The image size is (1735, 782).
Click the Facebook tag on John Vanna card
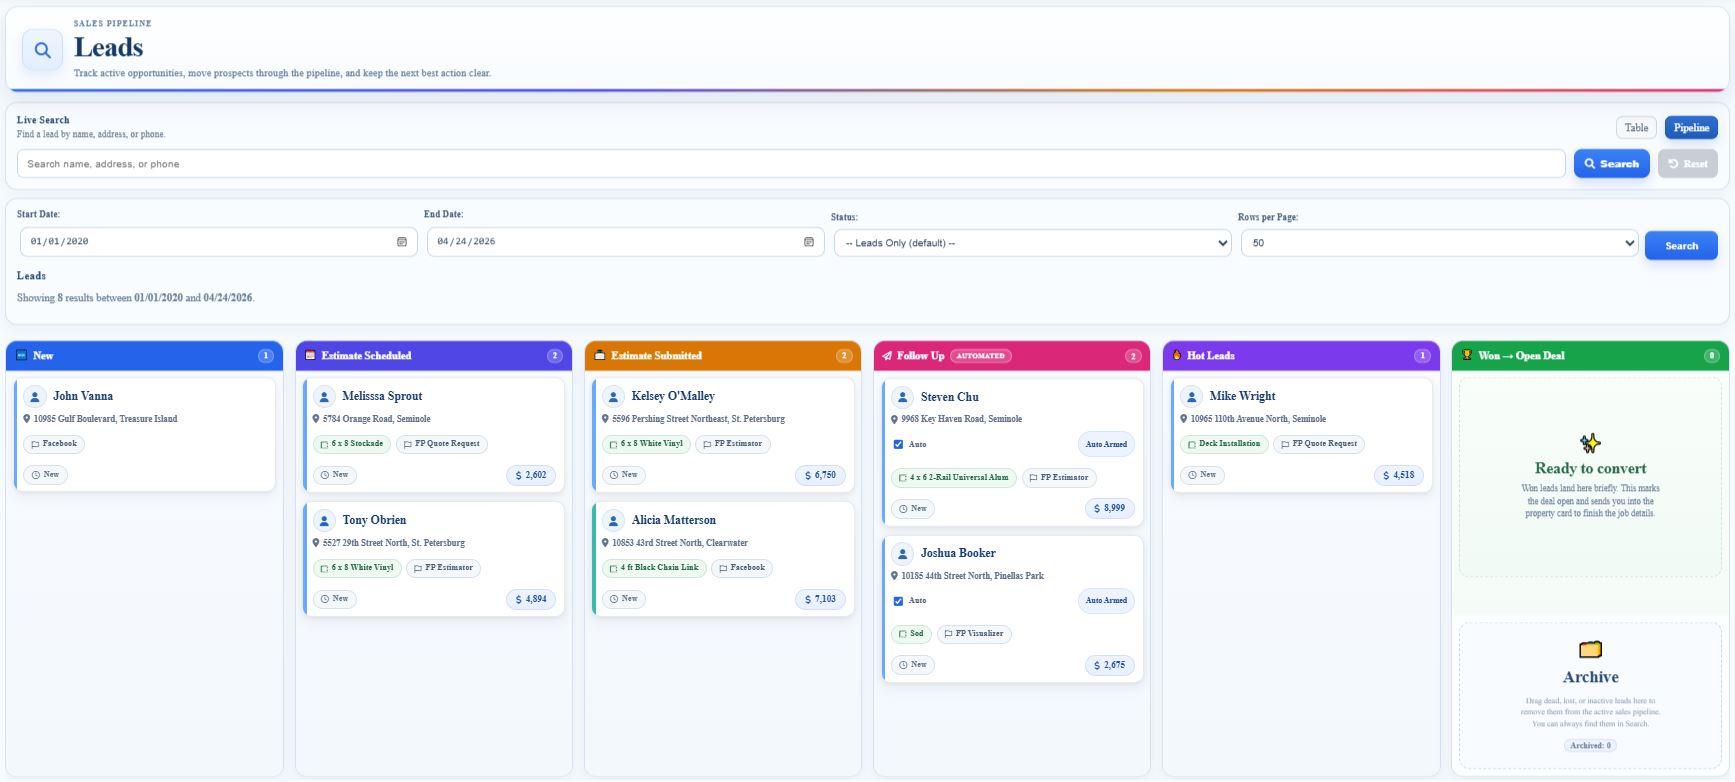(54, 444)
